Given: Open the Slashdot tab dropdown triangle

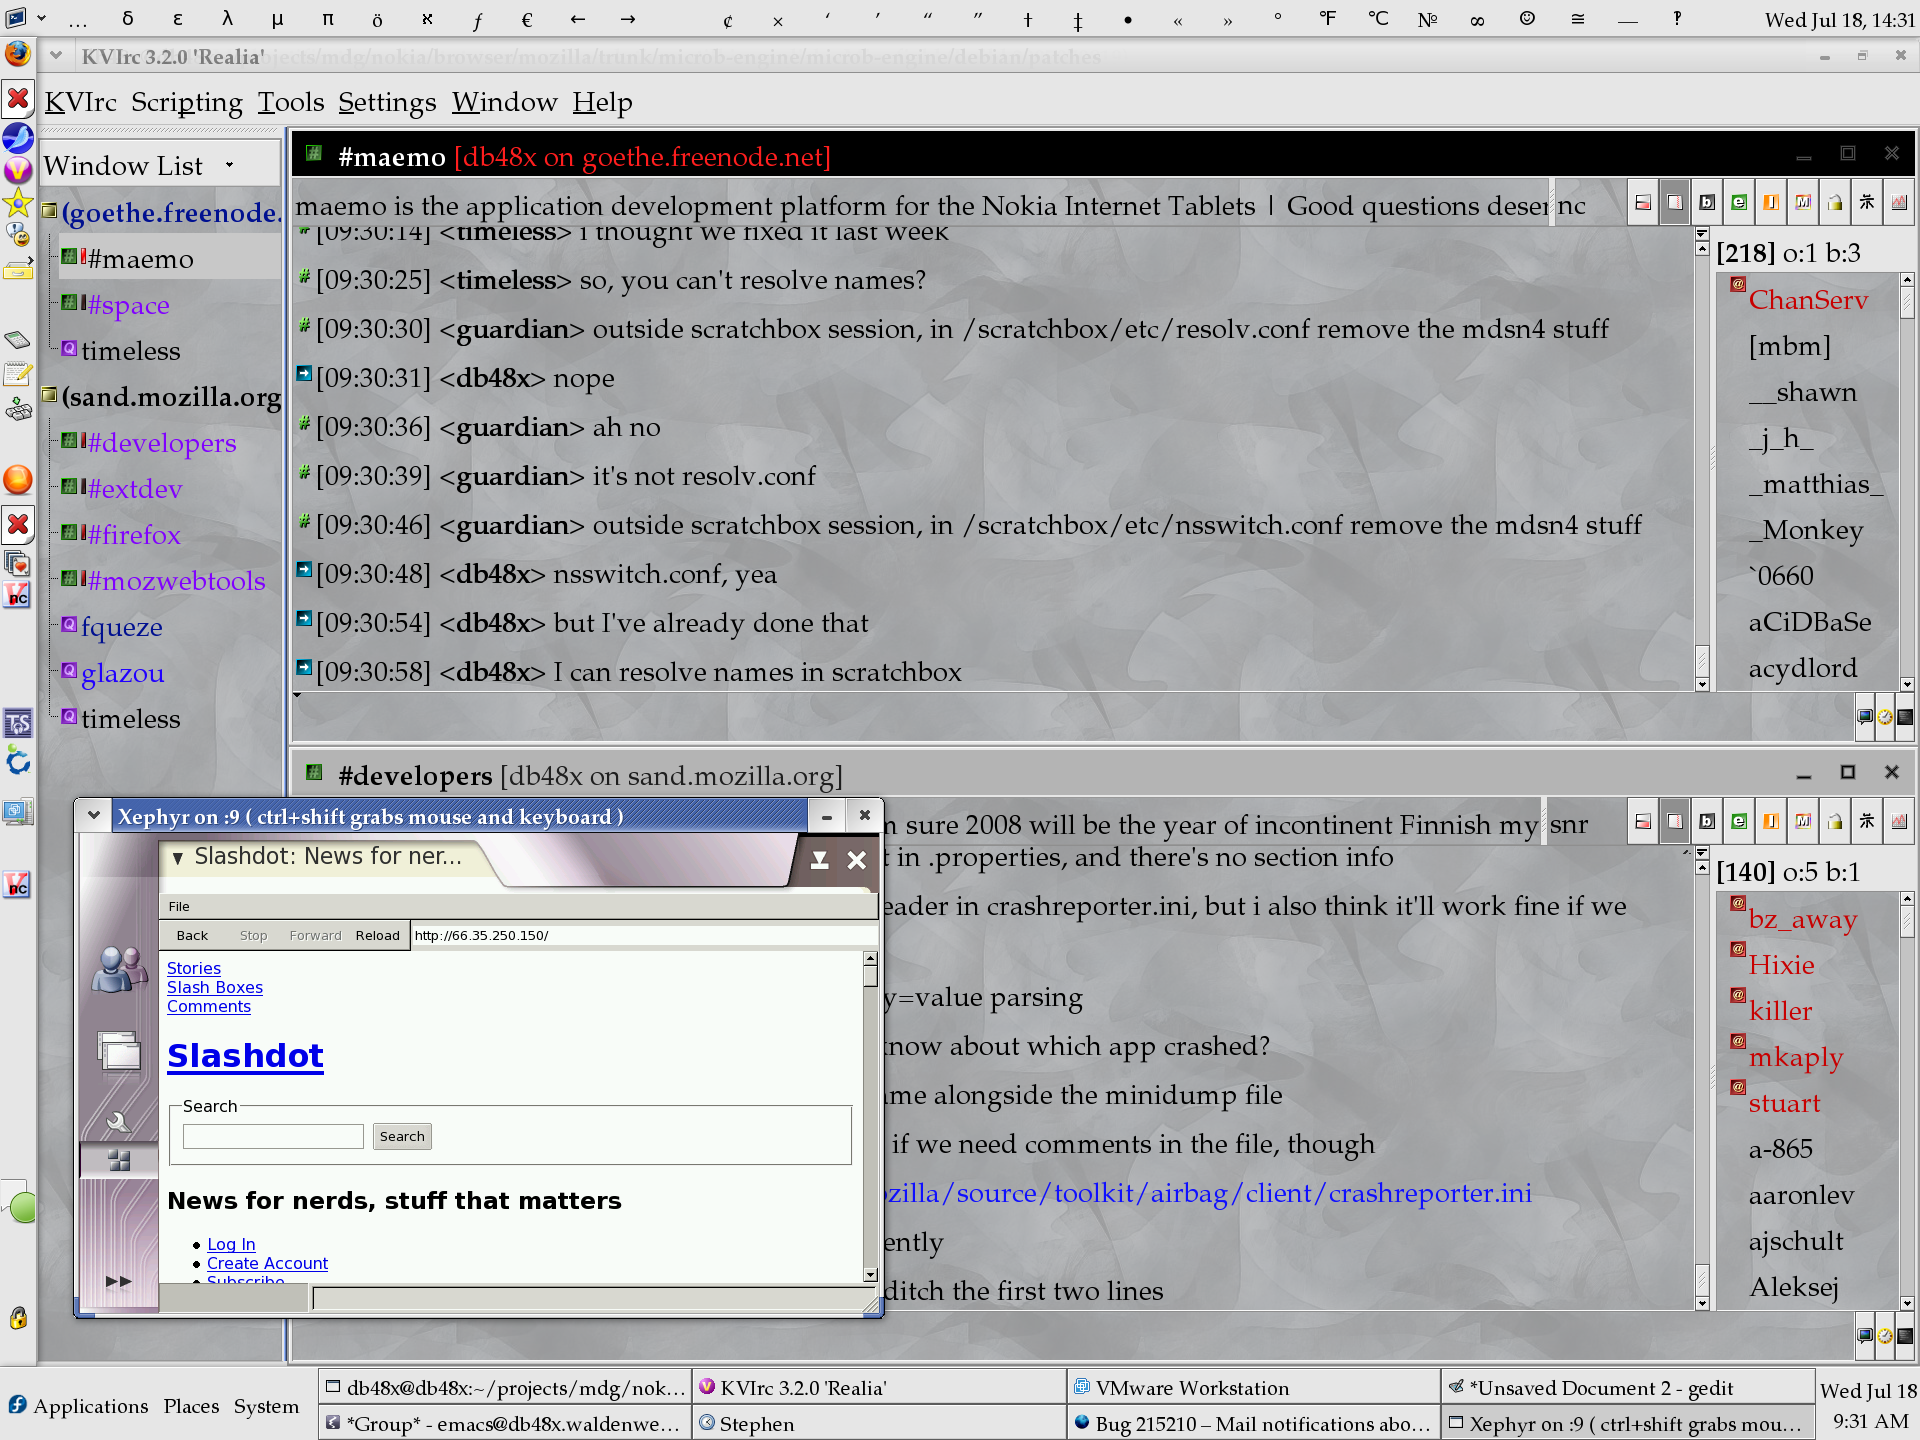Looking at the screenshot, I should 177,857.
